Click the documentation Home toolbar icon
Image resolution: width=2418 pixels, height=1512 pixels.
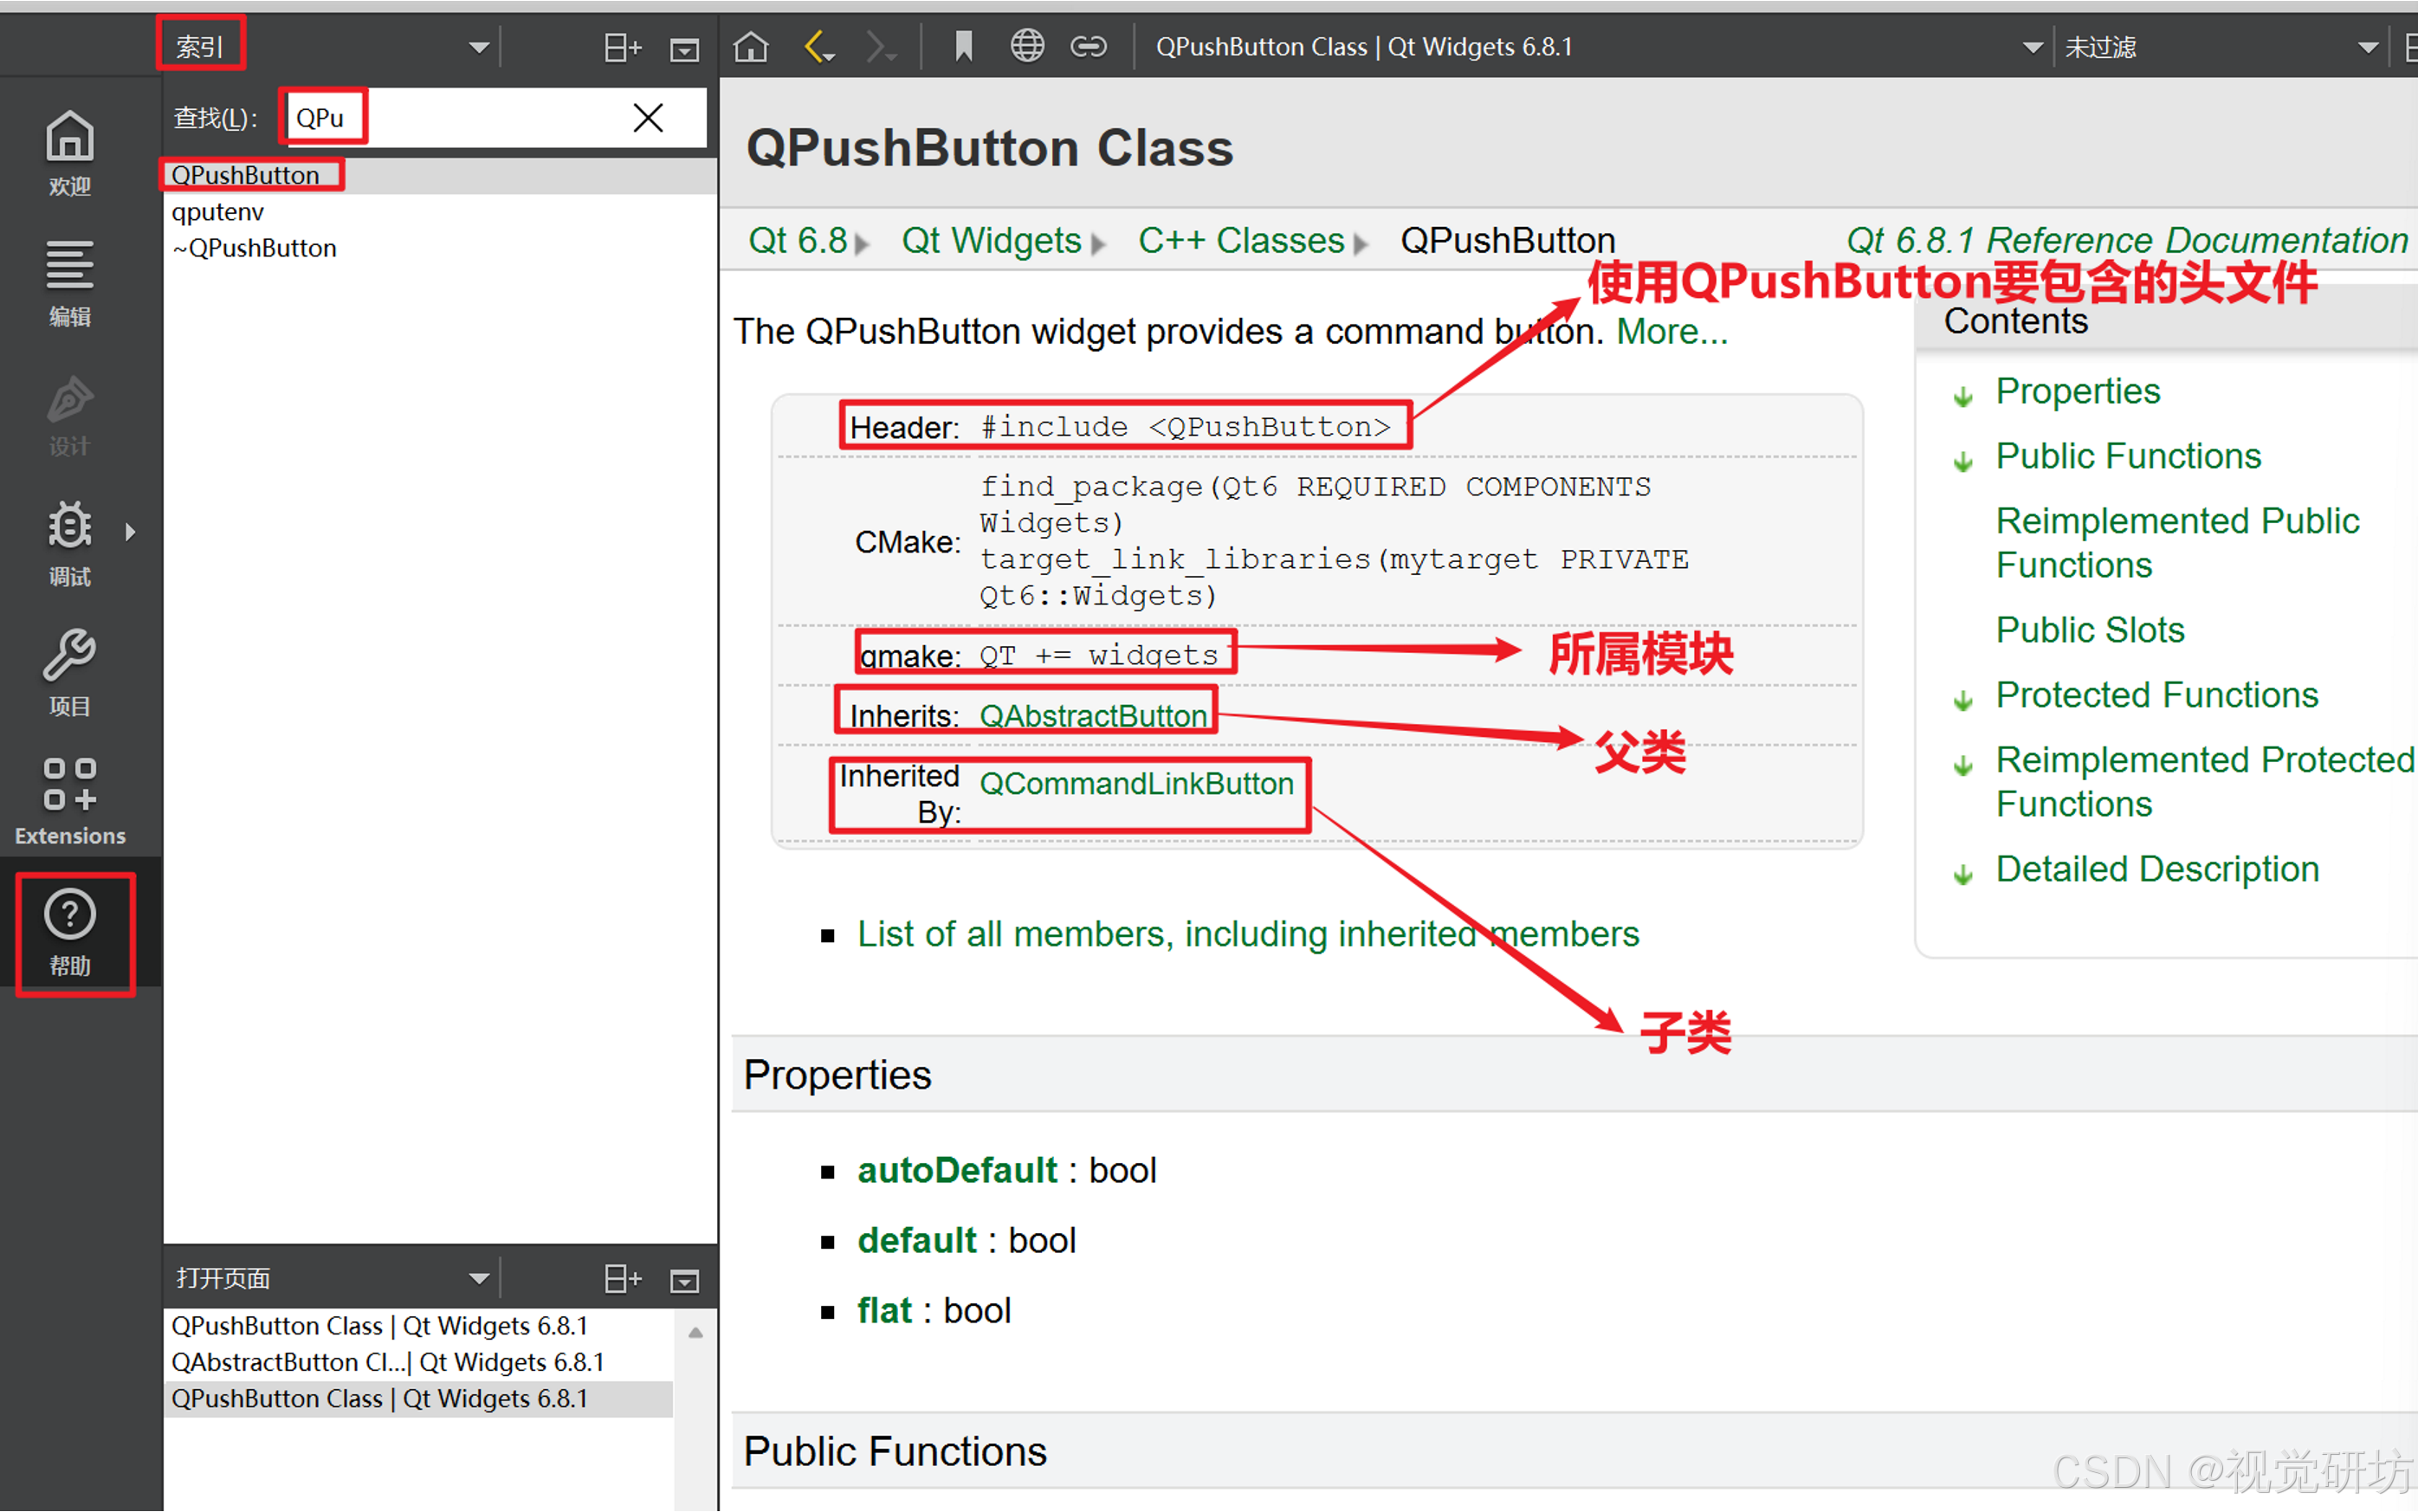(x=751, y=47)
